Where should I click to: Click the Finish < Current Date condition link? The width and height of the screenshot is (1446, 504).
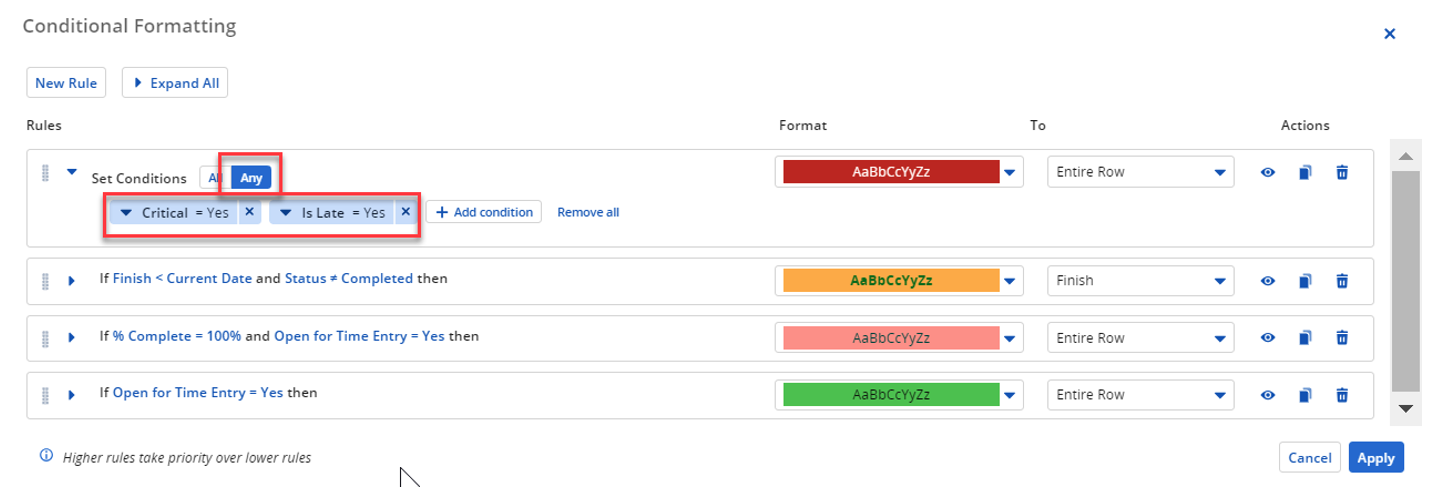[182, 279]
